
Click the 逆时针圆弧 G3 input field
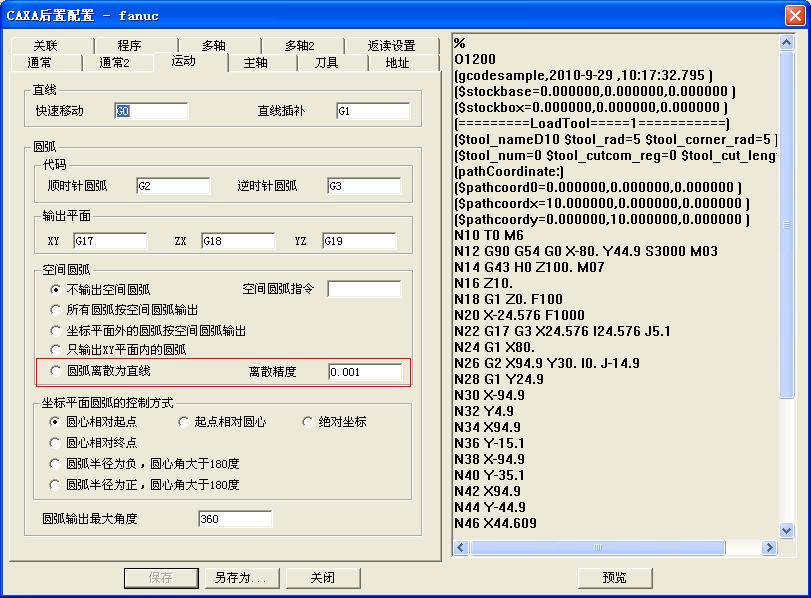coord(363,186)
